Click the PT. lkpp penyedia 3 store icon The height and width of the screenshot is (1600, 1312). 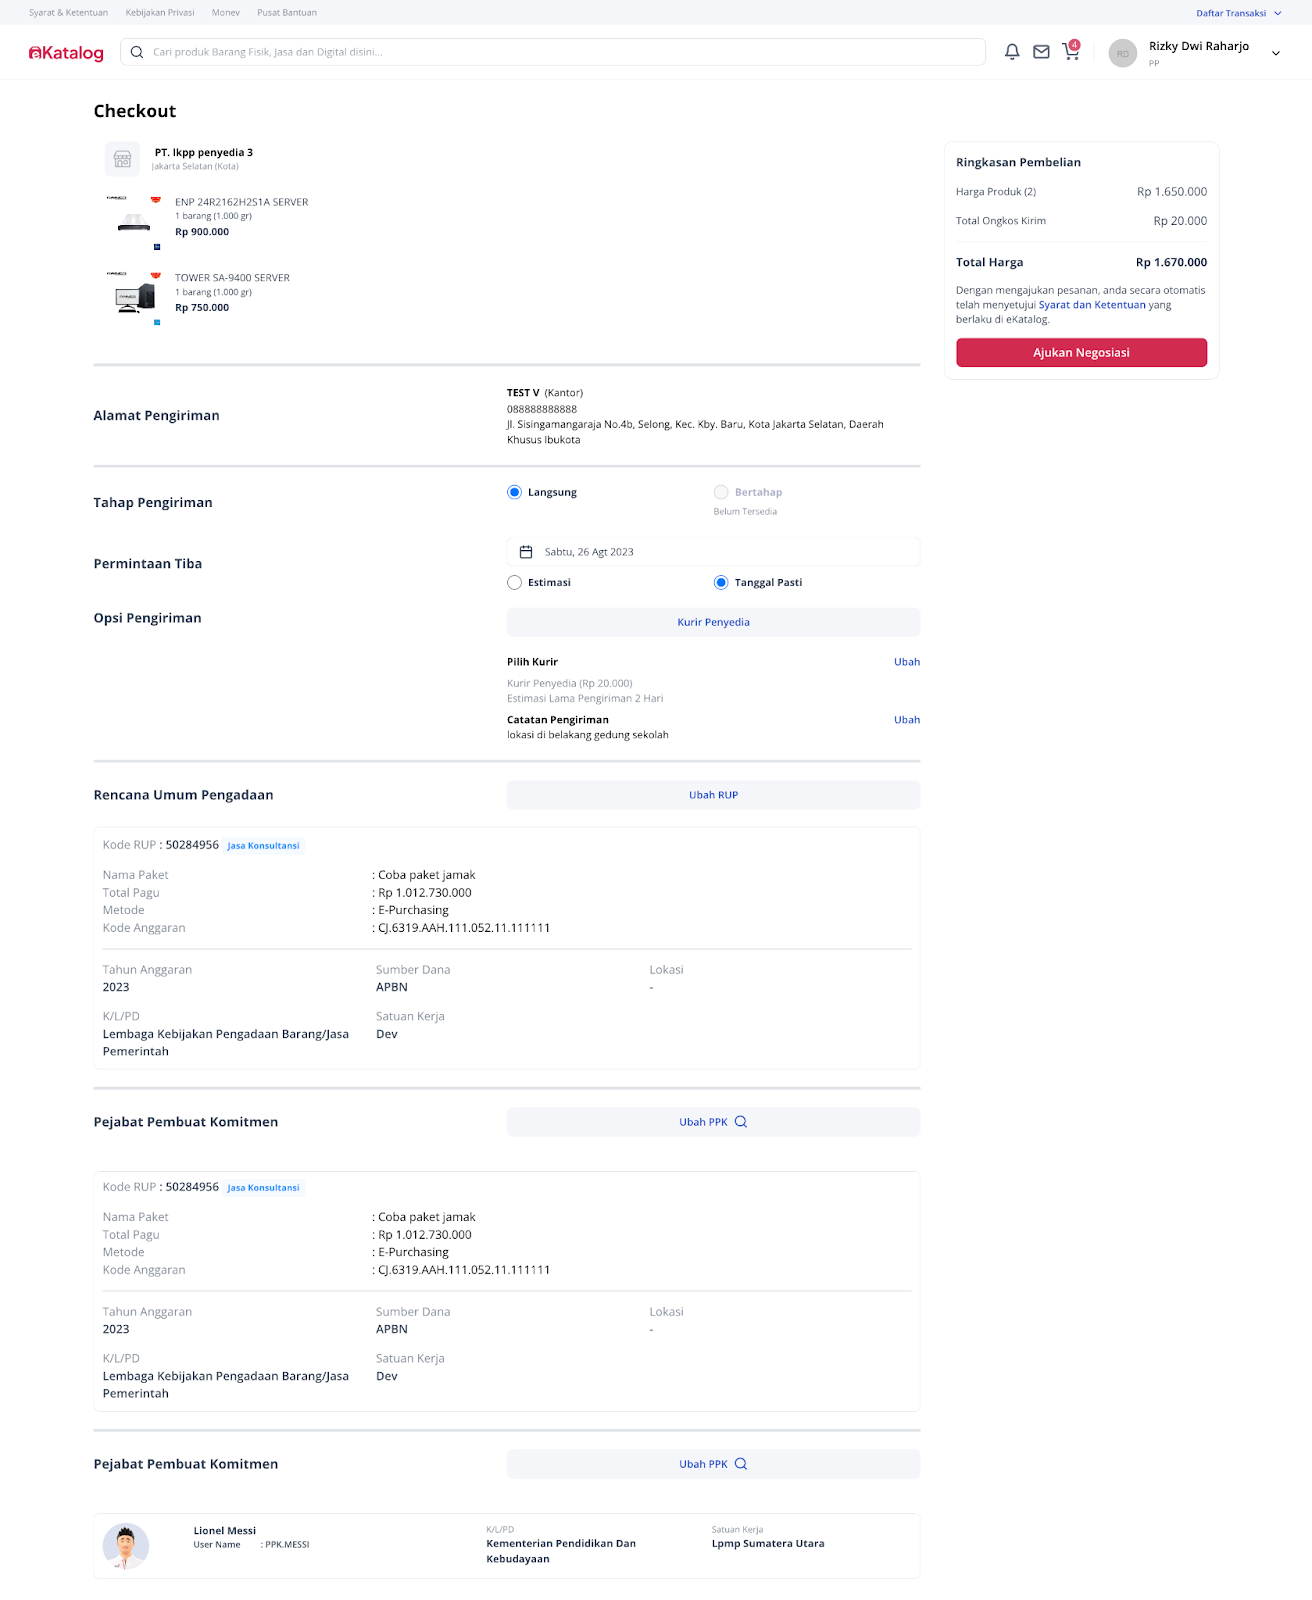(x=123, y=158)
